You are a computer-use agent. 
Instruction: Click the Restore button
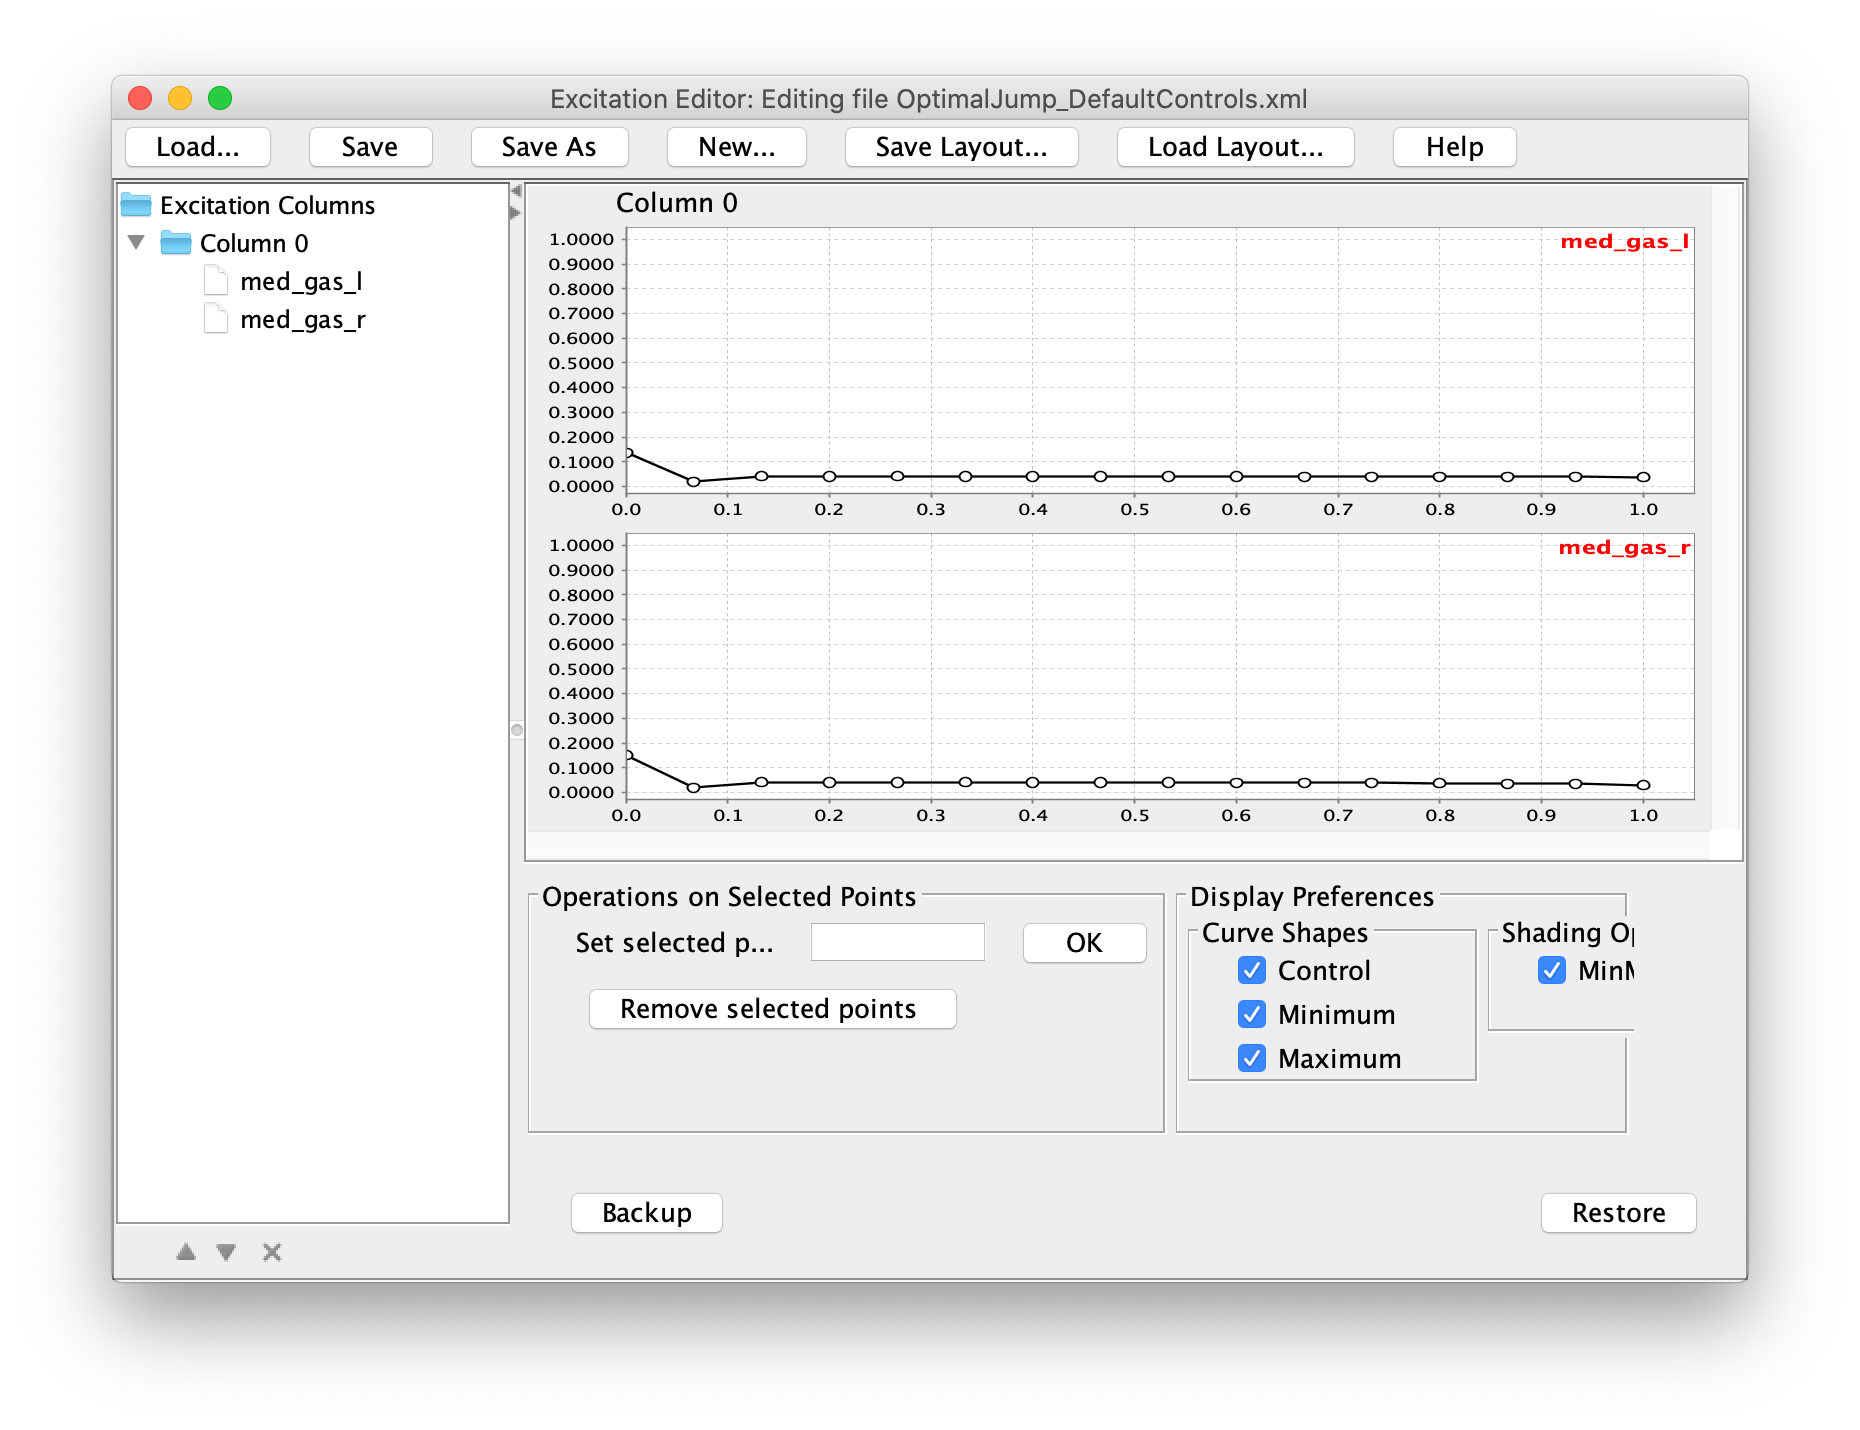(1618, 1213)
